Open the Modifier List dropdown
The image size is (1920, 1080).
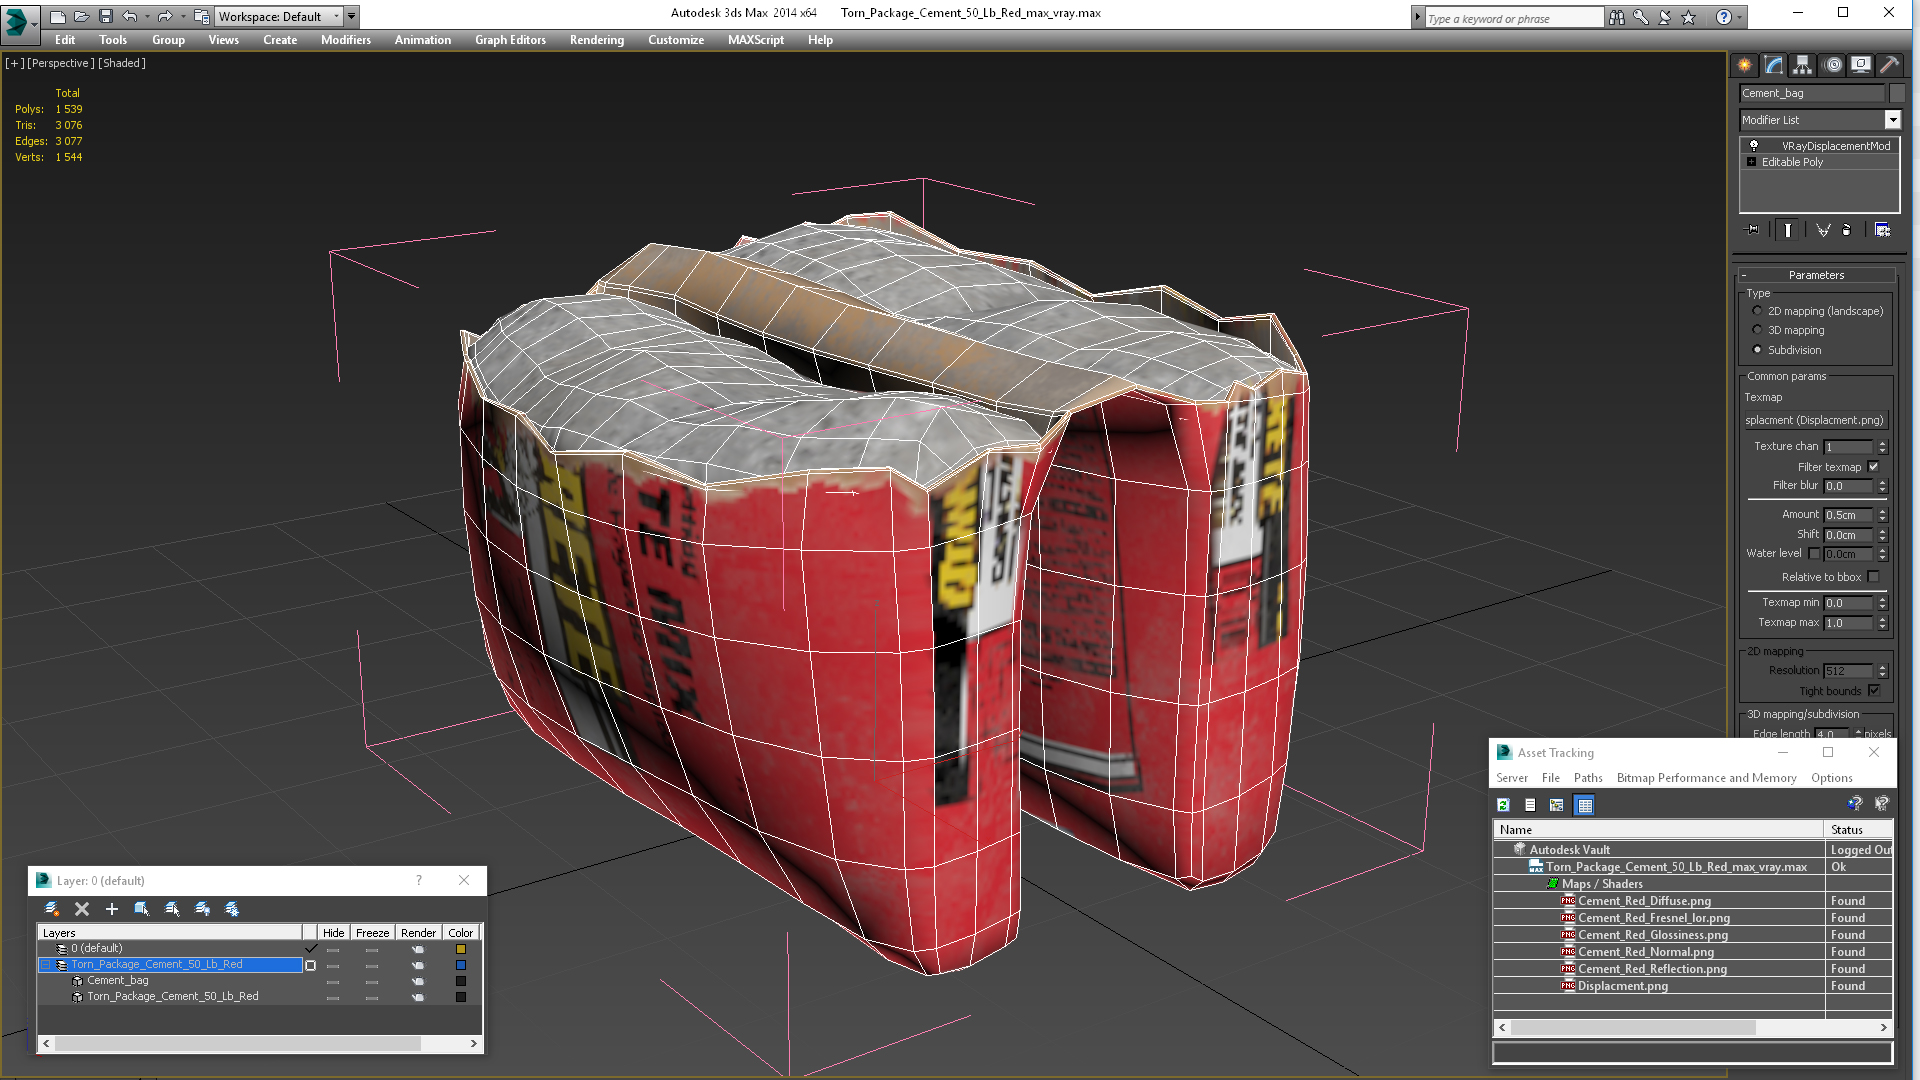[x=1892, y=120]
